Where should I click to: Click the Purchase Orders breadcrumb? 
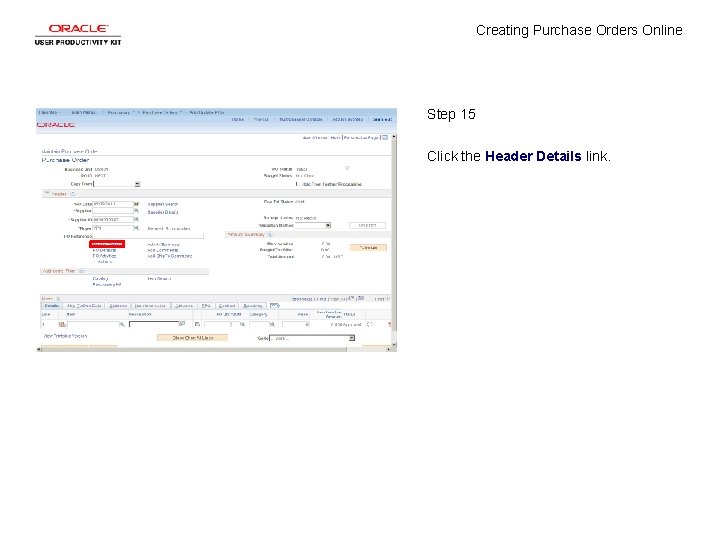(x=159, y=112)
